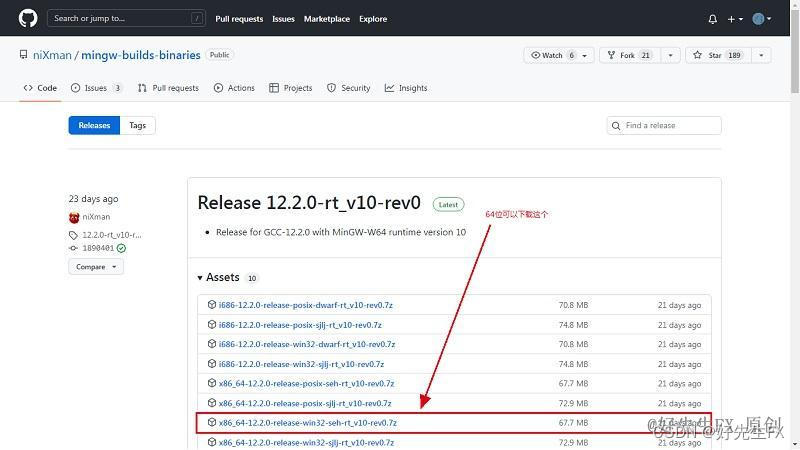Open commit 1890401 link
The width and height of the screenshot is (800, 450).
pos(98,248)
